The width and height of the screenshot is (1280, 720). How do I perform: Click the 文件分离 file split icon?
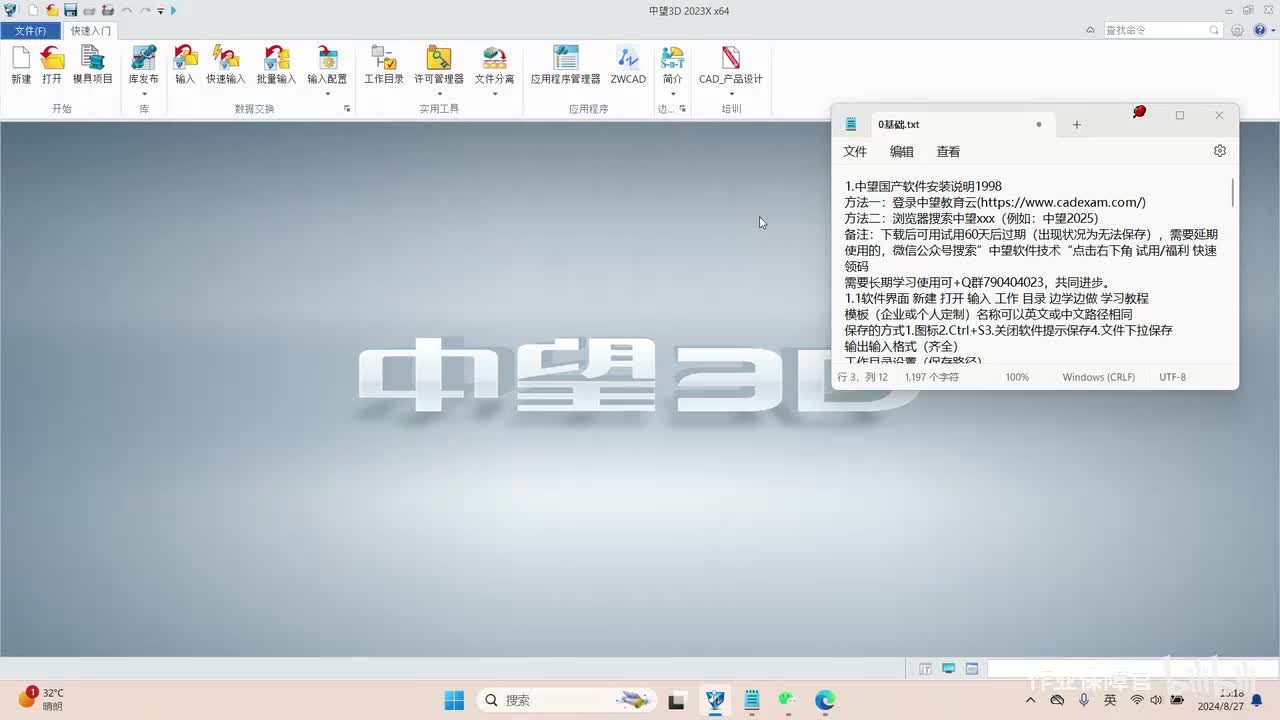pyautogui.click(x=494, y=58)
